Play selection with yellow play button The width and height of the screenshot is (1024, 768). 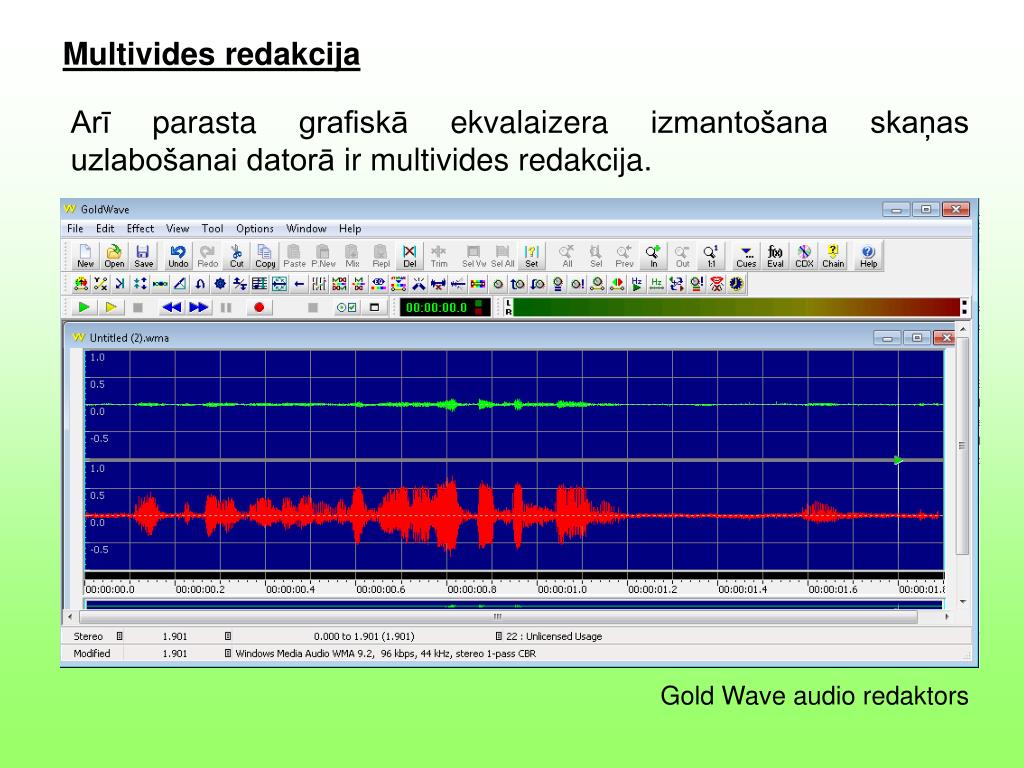[111, 307]
